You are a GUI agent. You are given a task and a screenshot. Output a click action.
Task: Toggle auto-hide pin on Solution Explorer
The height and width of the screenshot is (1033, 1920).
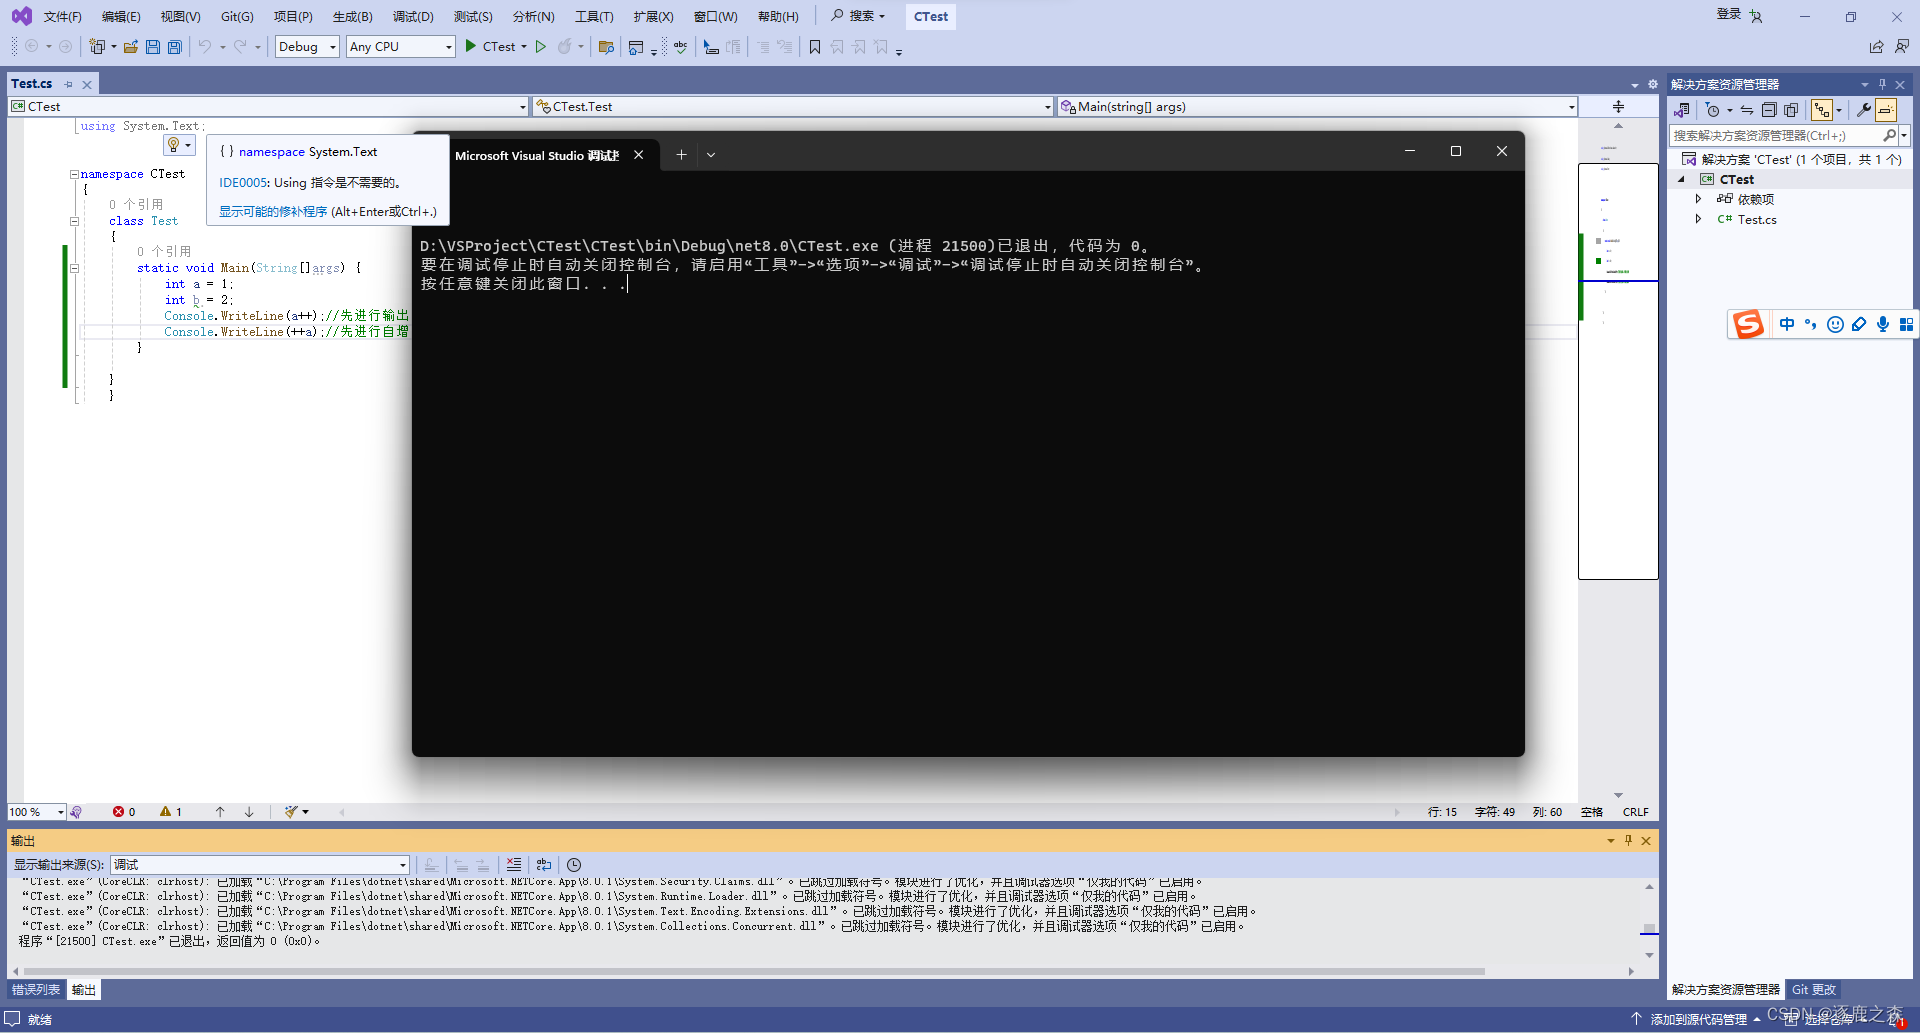click(1882, 84)
